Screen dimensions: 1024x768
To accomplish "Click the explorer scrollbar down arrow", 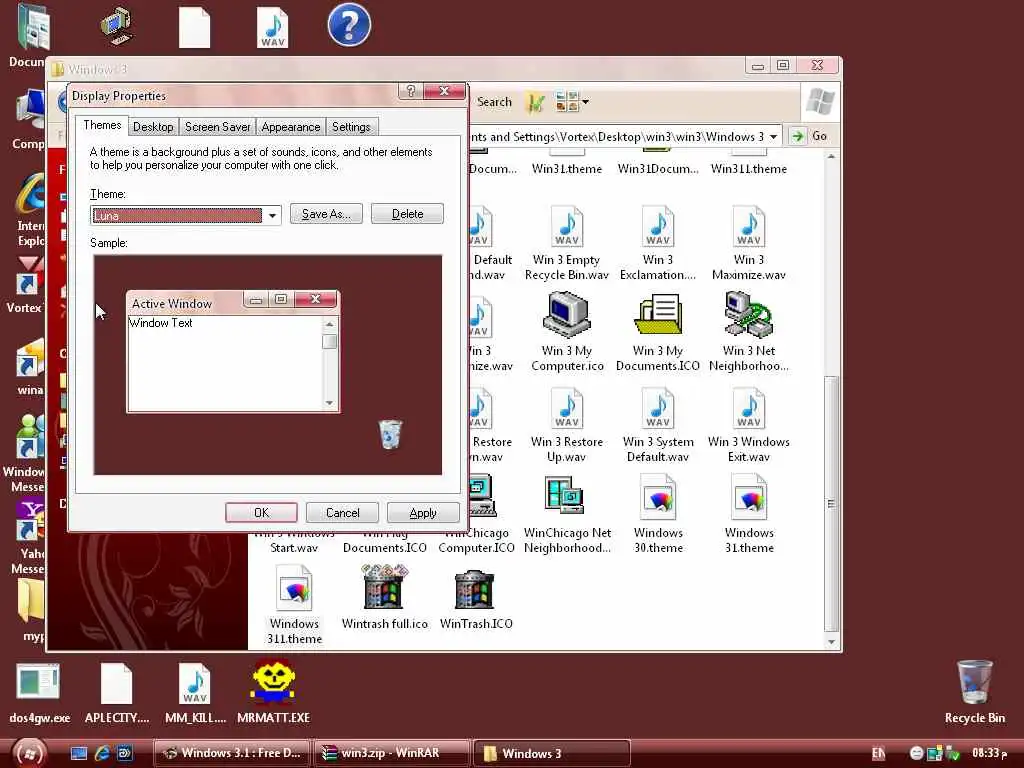I will 831,642.
